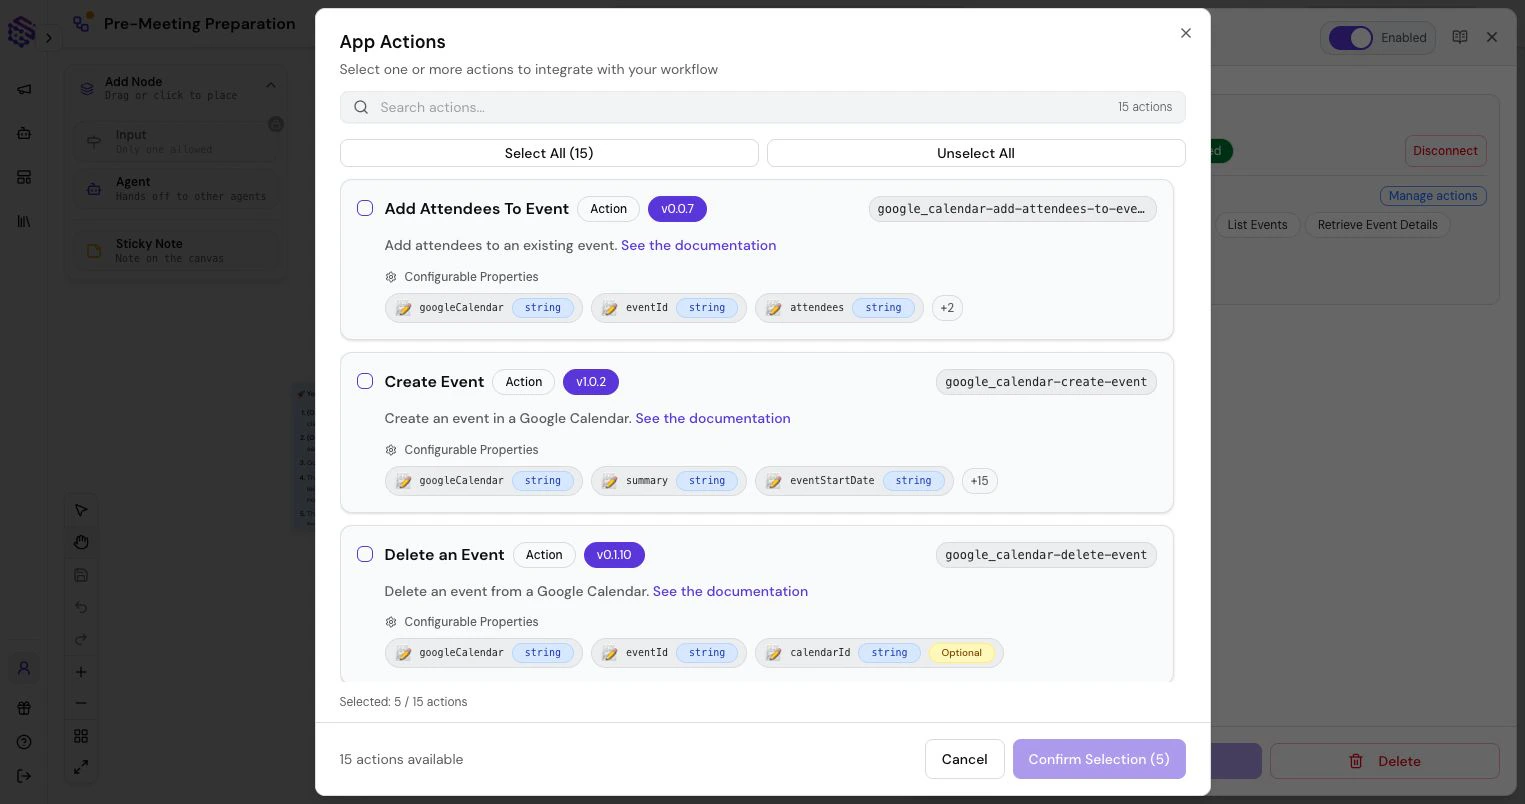Open the megaphone icon in sidebar
The height and width of the screenshot is (804, 1525).
click(24, 89)
